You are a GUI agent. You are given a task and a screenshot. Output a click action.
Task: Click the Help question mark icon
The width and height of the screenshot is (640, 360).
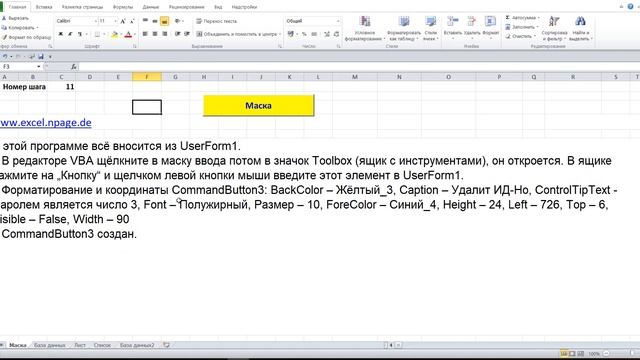pyautogui.click(x=630, y=7)
